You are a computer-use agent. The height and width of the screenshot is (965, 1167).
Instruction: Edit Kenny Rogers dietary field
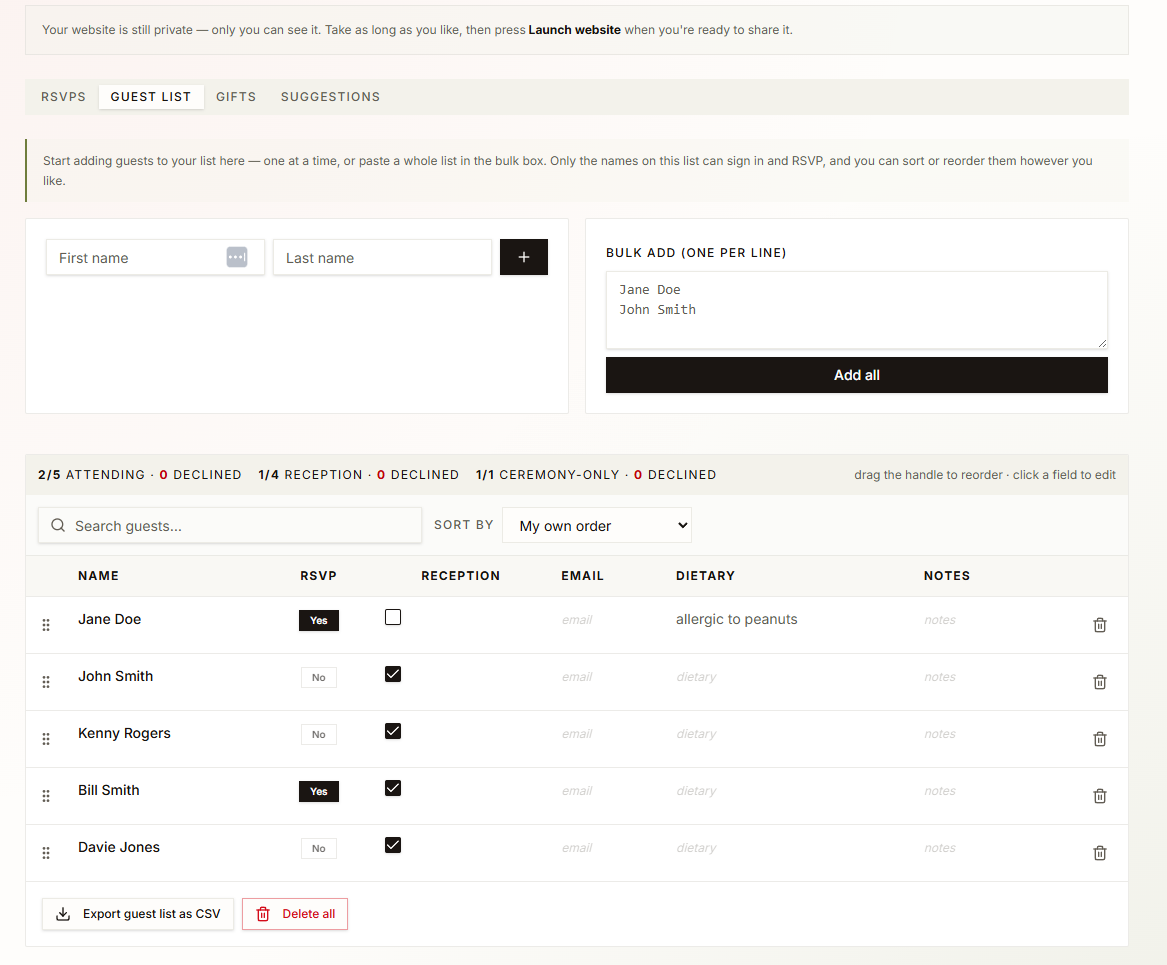[696, 734]
